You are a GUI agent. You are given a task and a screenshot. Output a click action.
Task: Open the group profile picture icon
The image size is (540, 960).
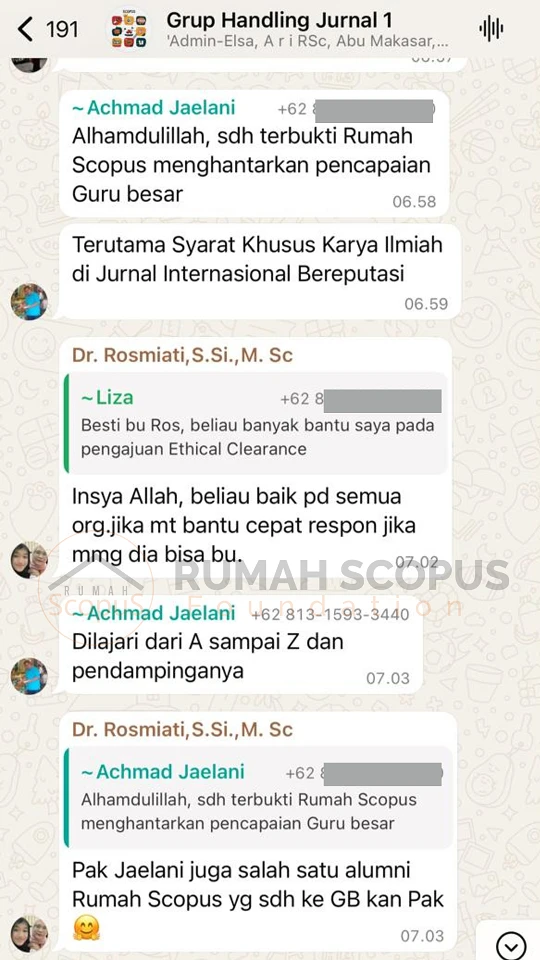[x=129, y=29]
